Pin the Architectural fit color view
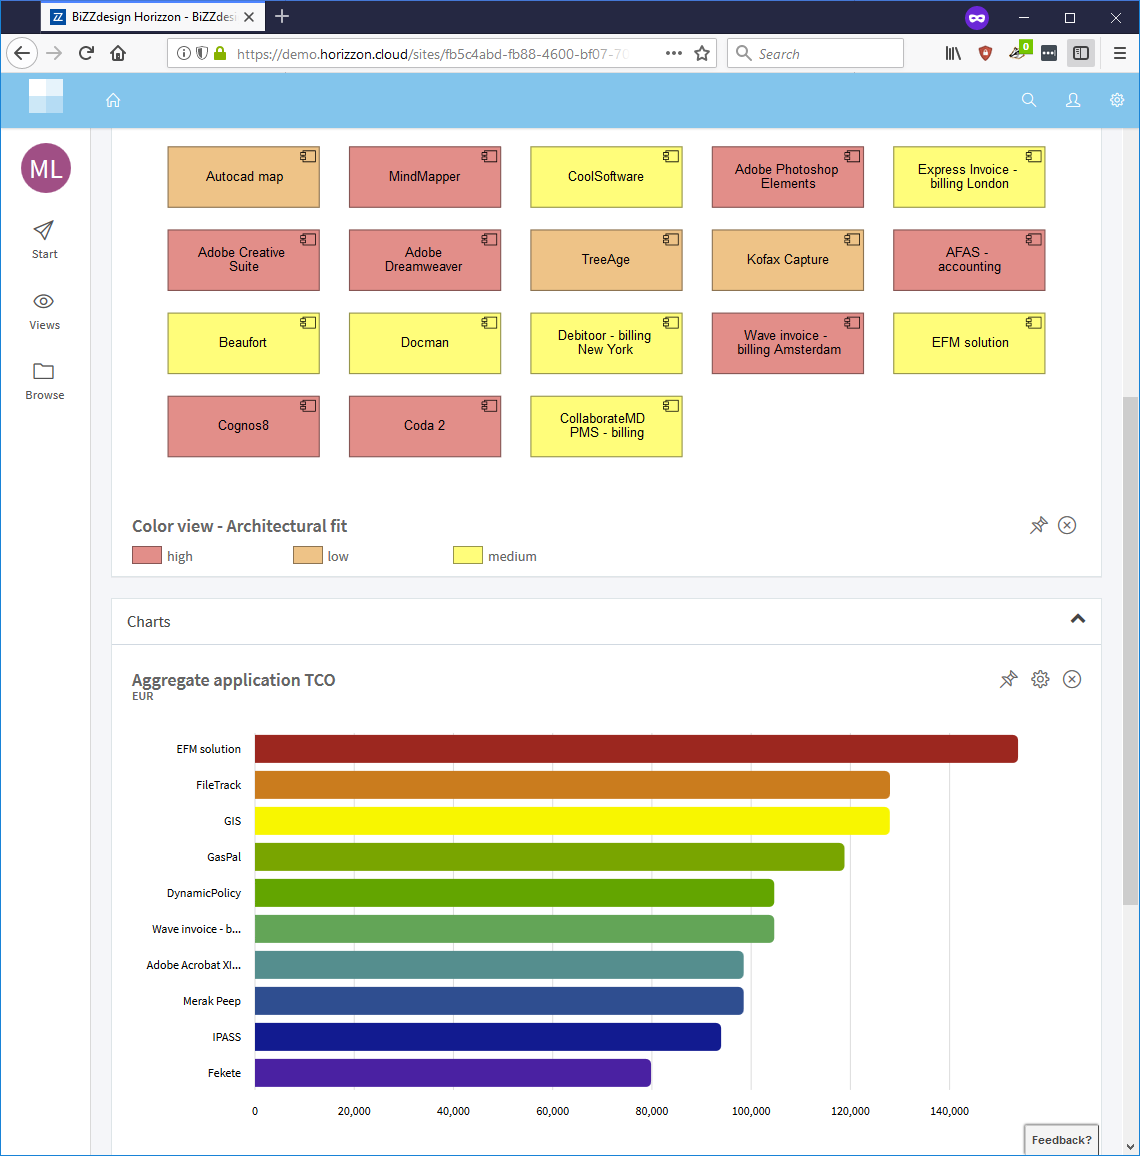The width and height of the screenshot is (1140, 1156). pos(1038,525)
